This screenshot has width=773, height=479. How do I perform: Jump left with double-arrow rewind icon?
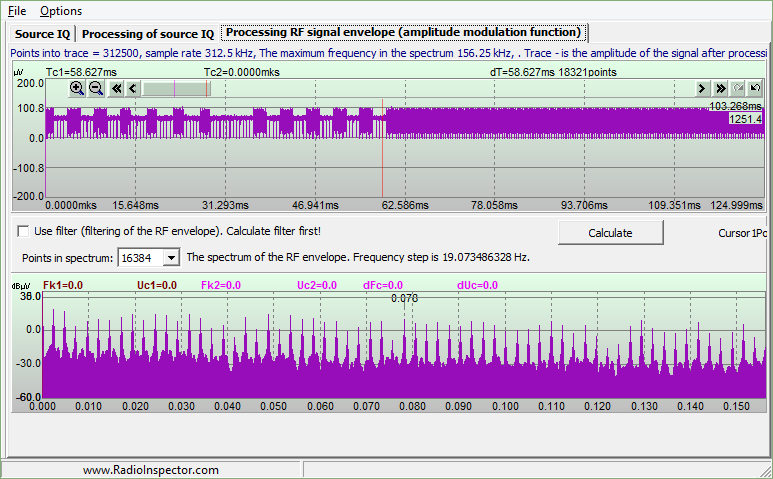pos(116,88)
